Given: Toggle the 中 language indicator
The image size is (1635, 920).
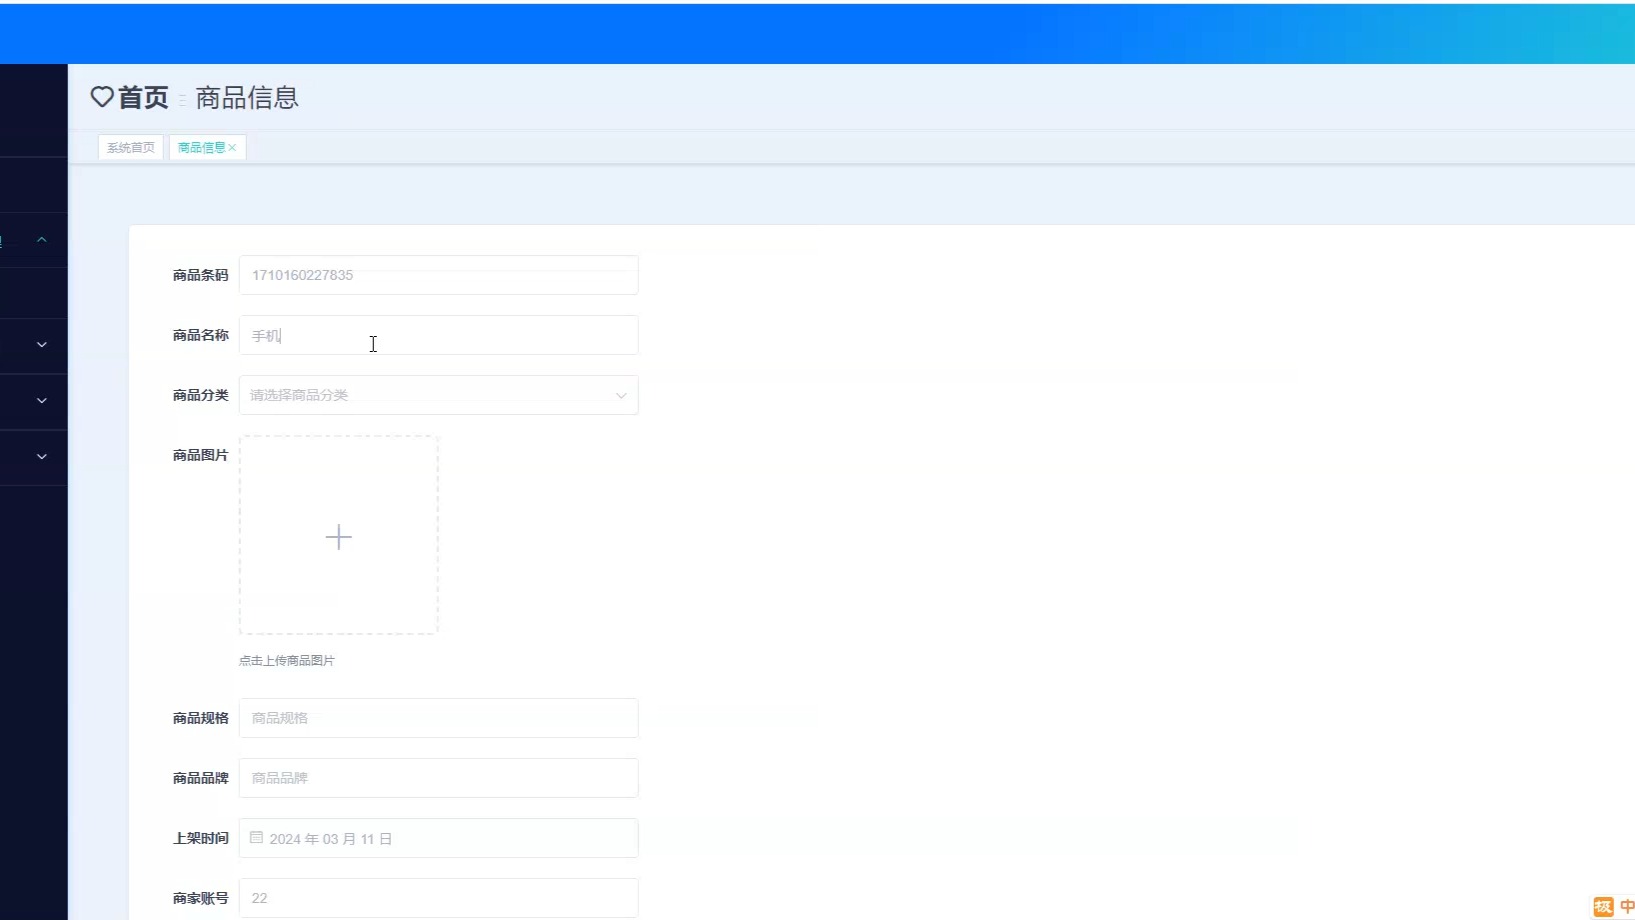Looking at the screenshot, I should click(1626, 907).
